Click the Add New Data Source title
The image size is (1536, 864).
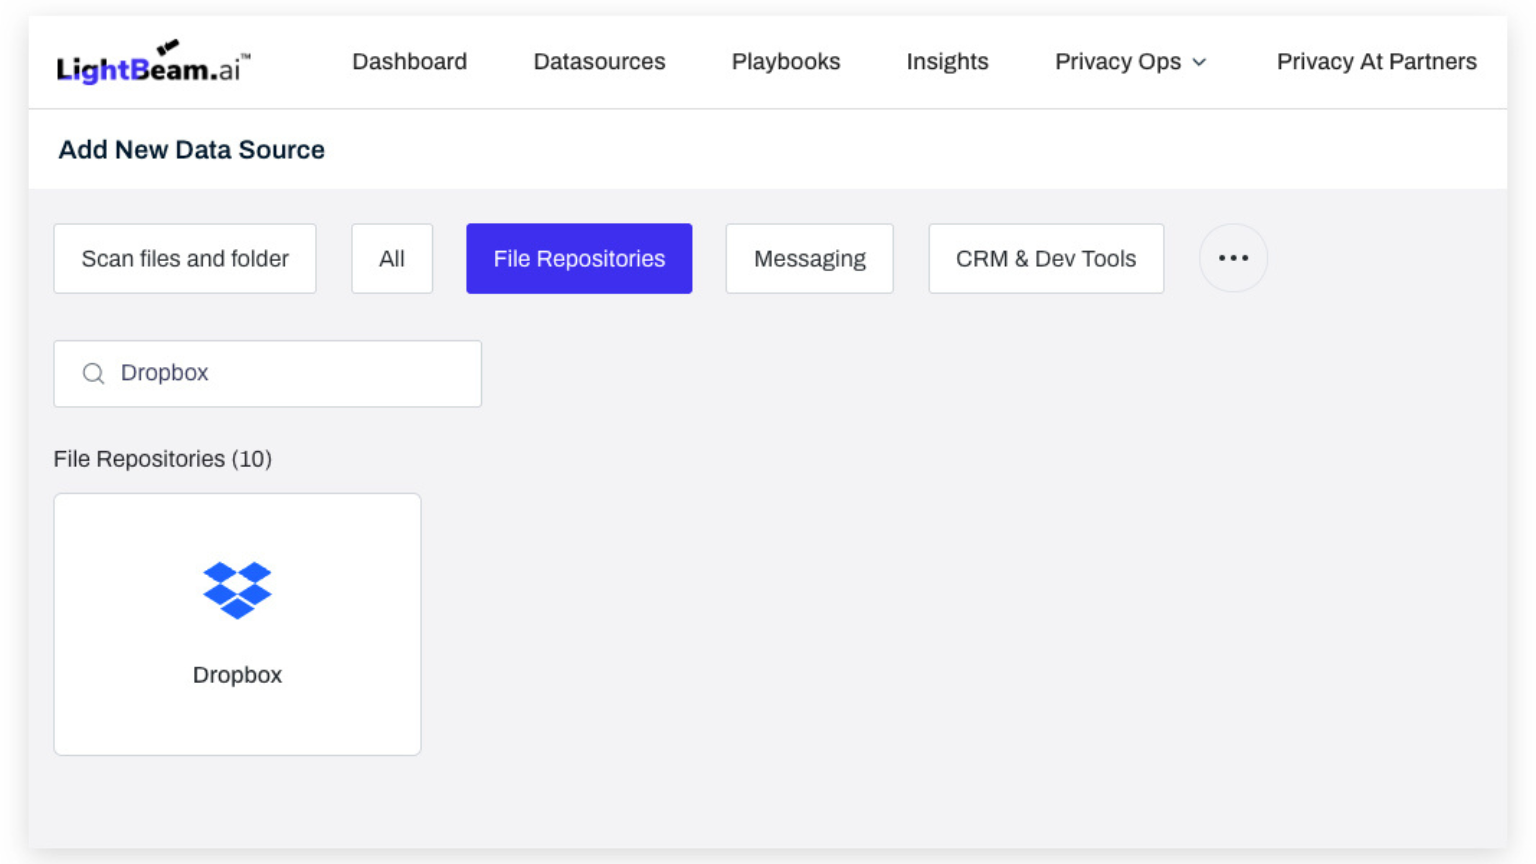tap(192, 150)
